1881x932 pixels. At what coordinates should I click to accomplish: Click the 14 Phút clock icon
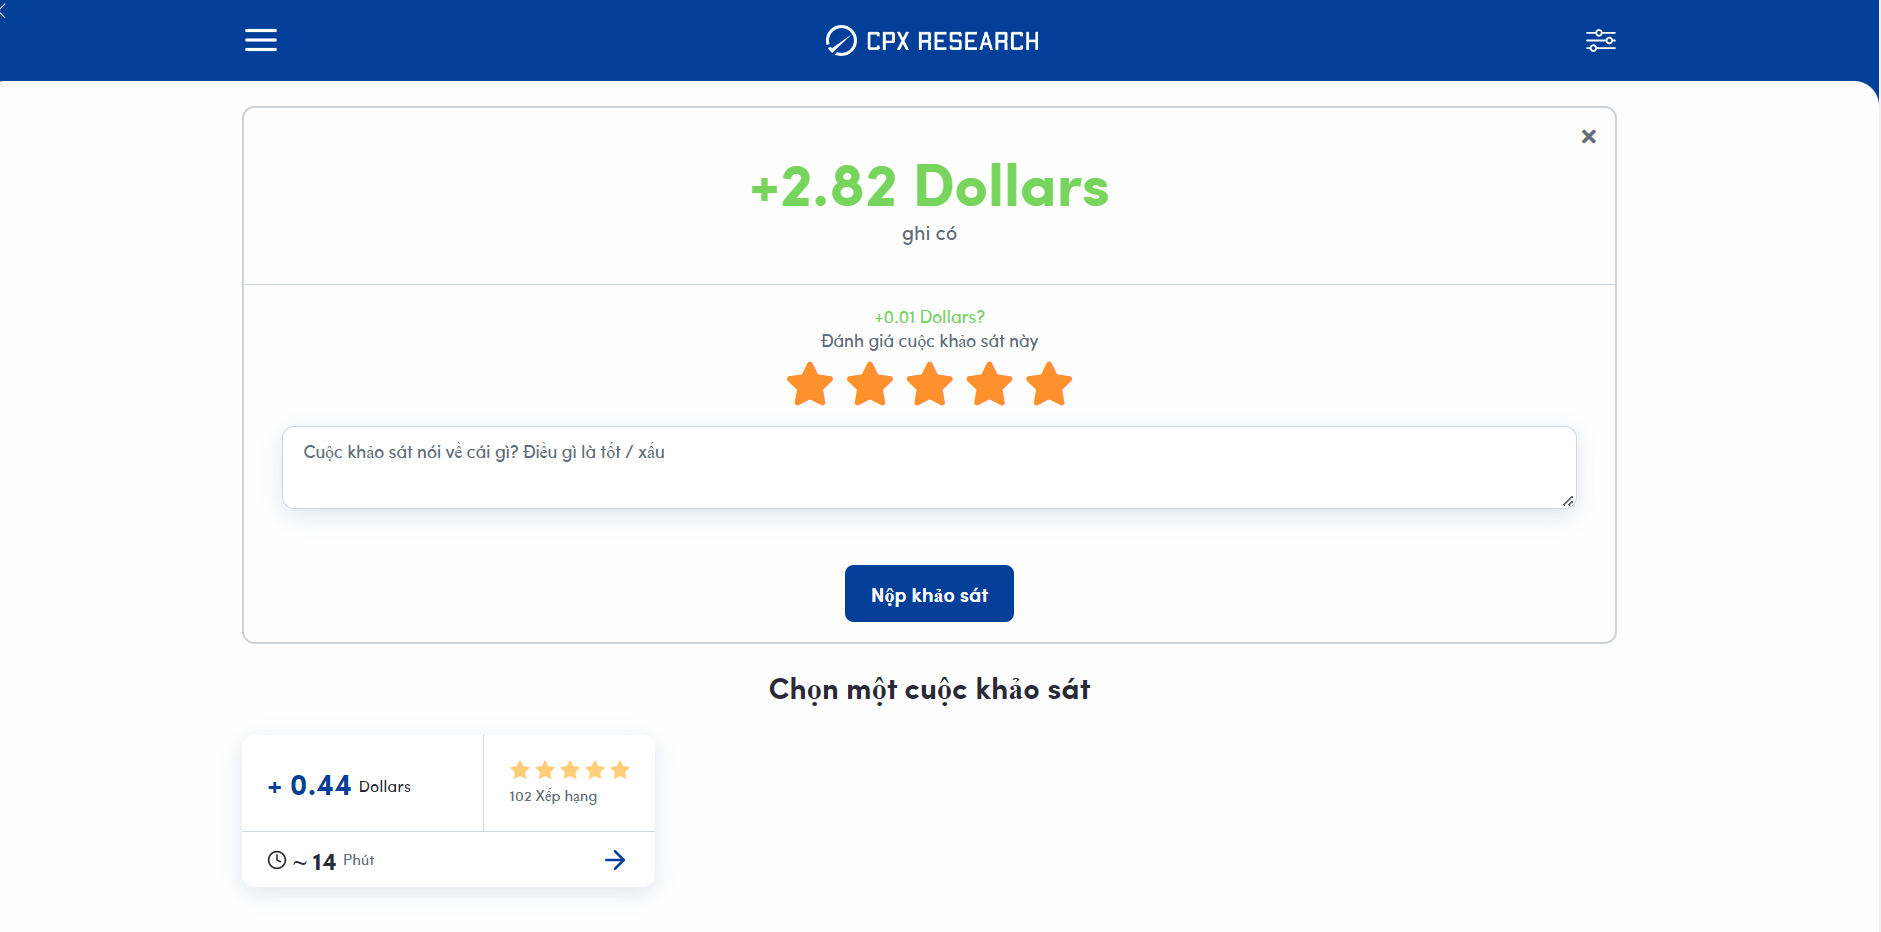point(277,860)
